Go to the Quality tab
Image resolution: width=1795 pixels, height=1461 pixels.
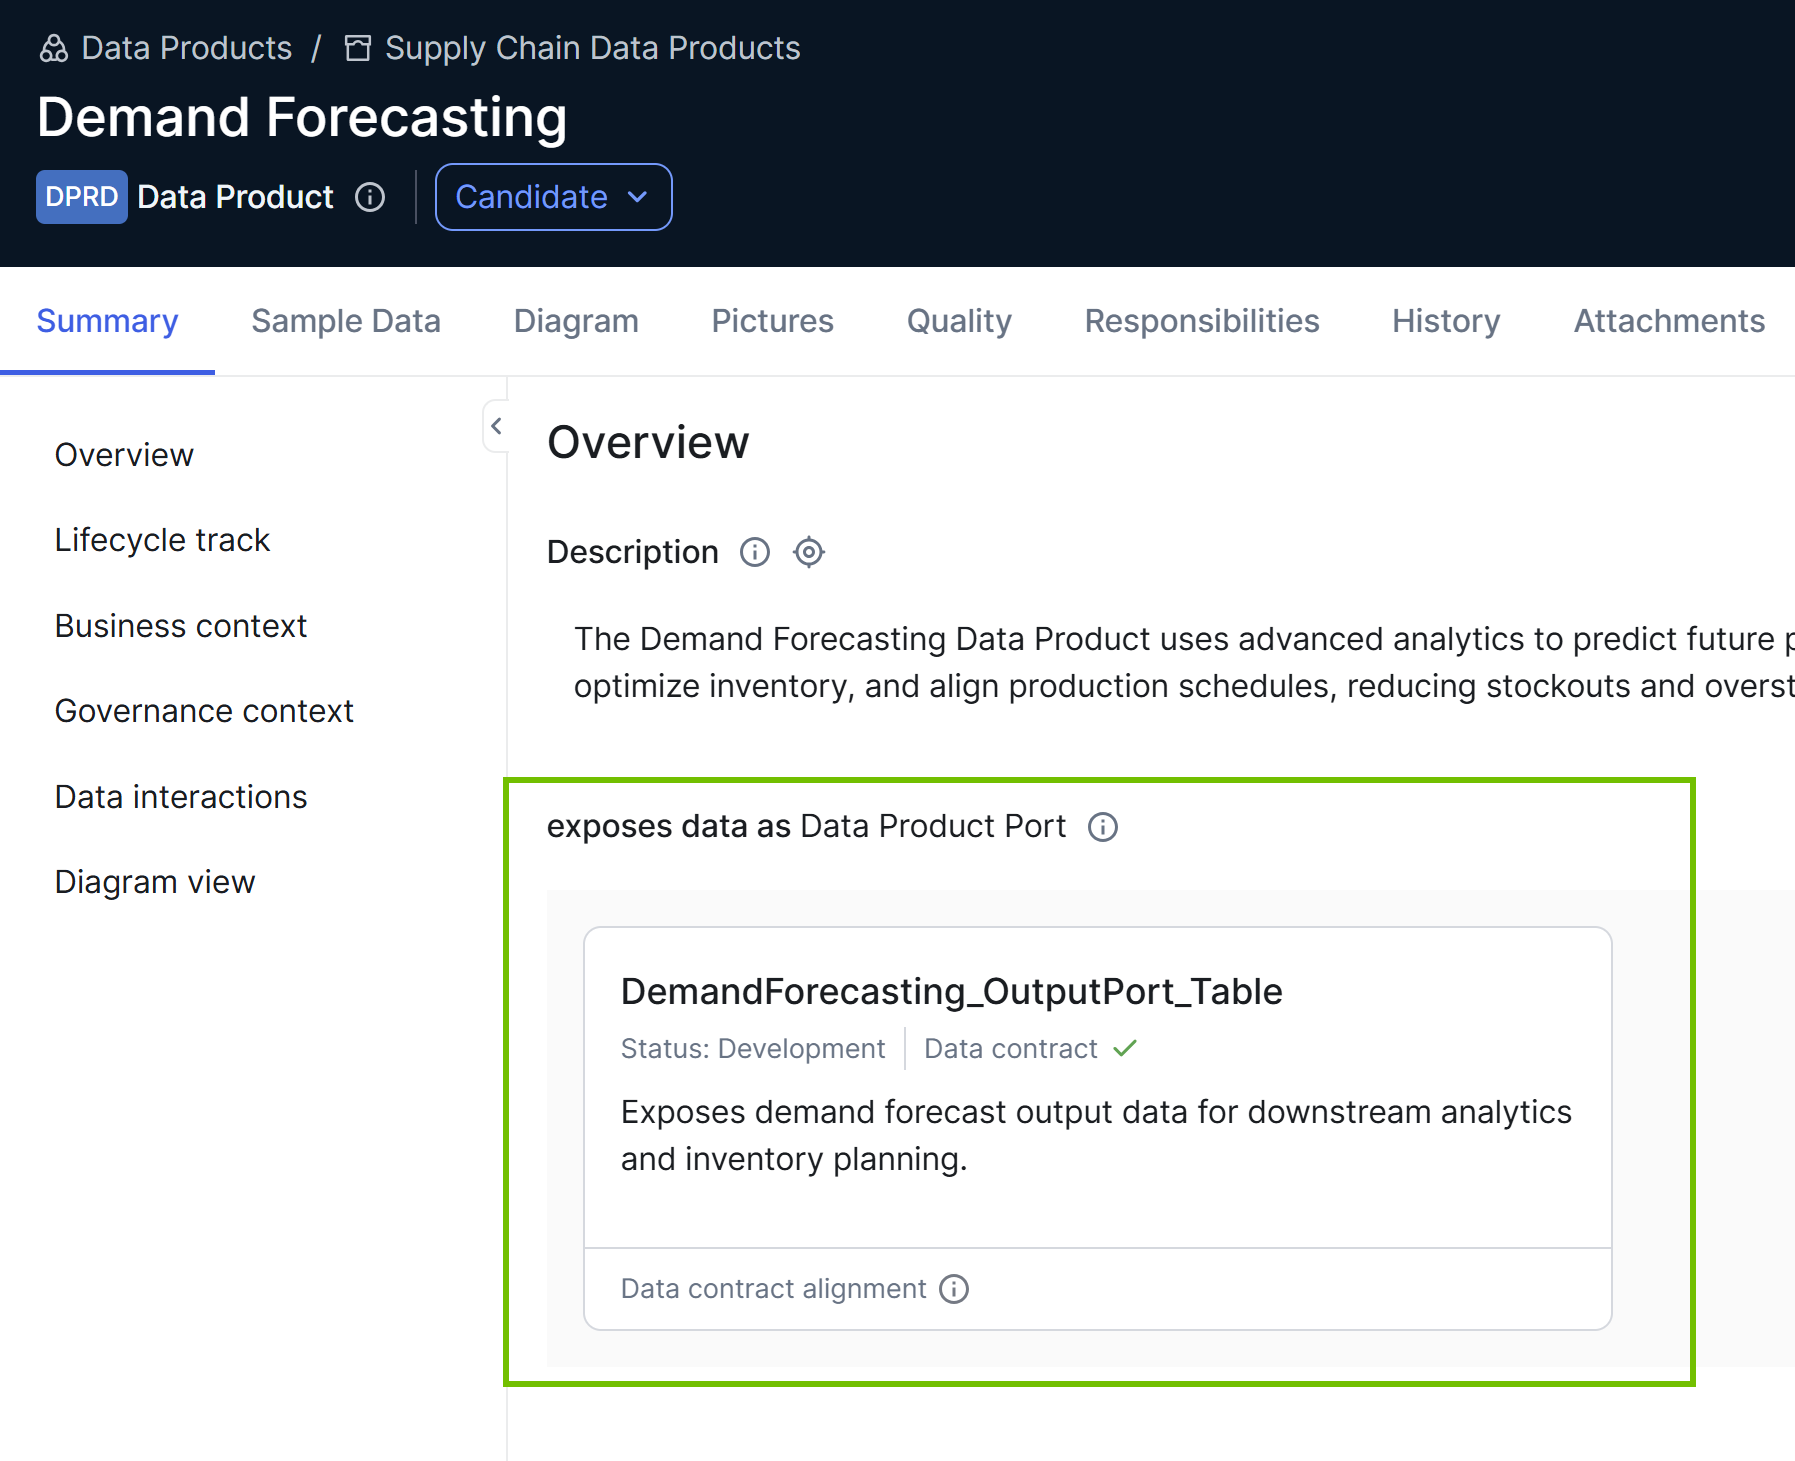click(959, 321)
